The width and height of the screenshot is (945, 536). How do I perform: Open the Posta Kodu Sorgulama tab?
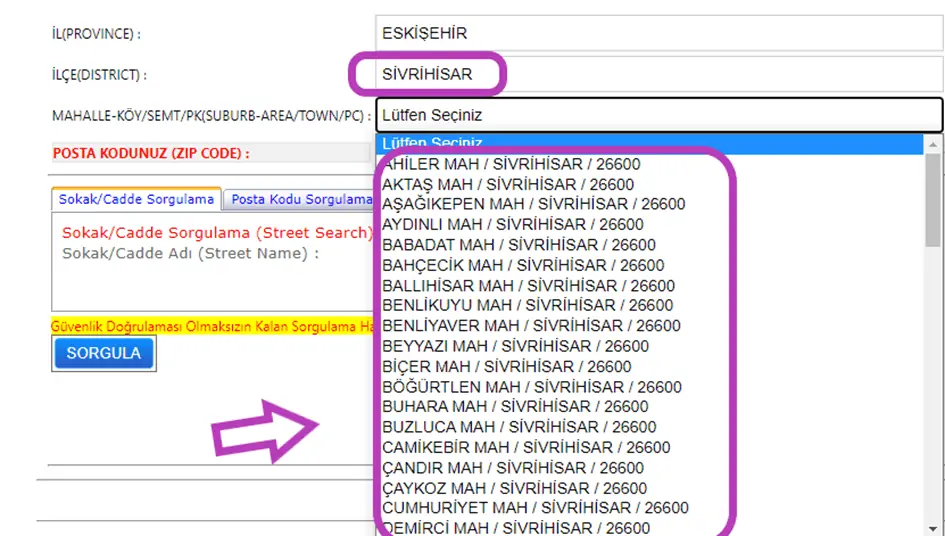pyautogui.click(x=300, y=199)
